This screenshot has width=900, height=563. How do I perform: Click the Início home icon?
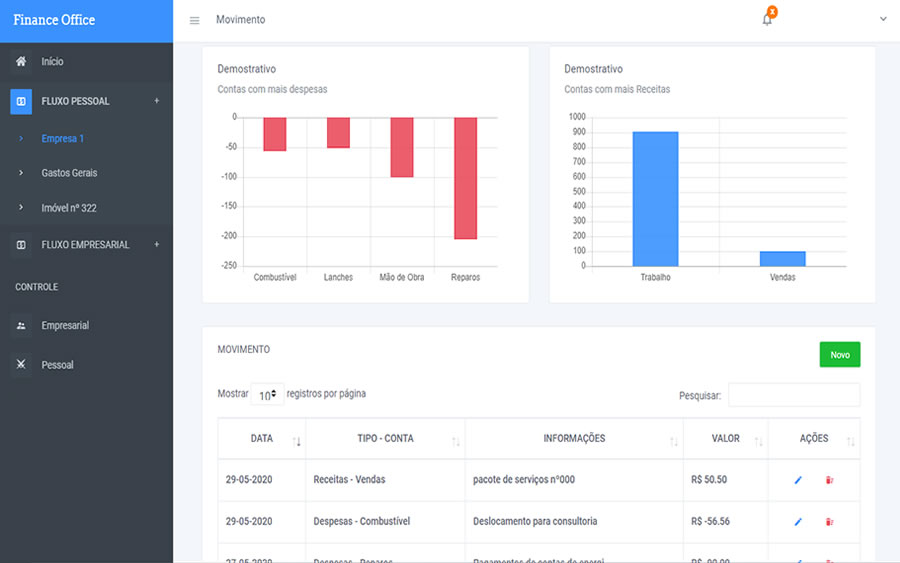click(x=22, y=62)
